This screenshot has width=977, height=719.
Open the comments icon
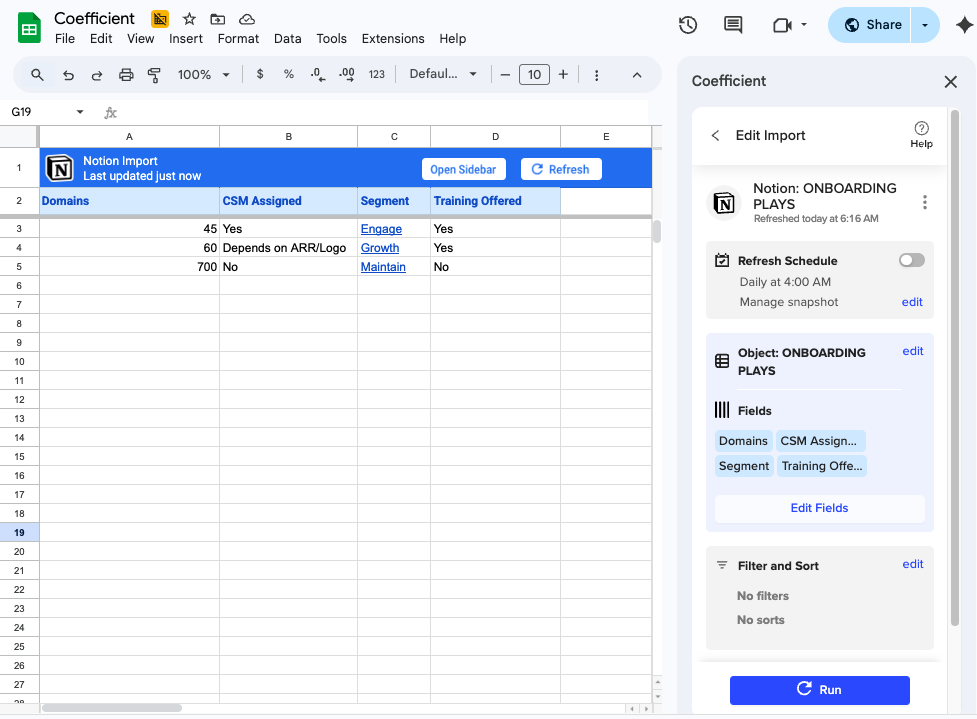tap(733, 25)
